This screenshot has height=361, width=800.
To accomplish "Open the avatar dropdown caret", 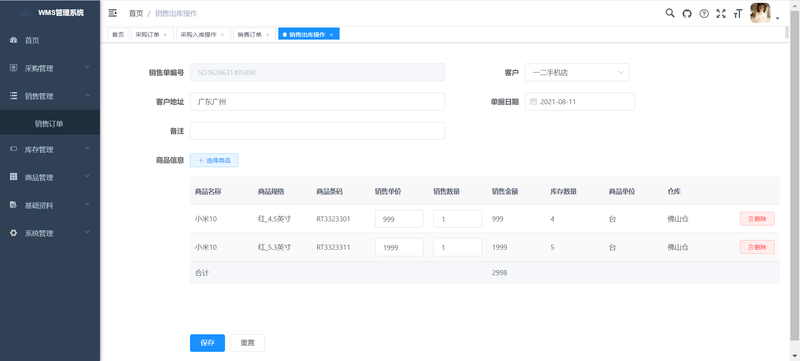I will click(x=778, y=18).
